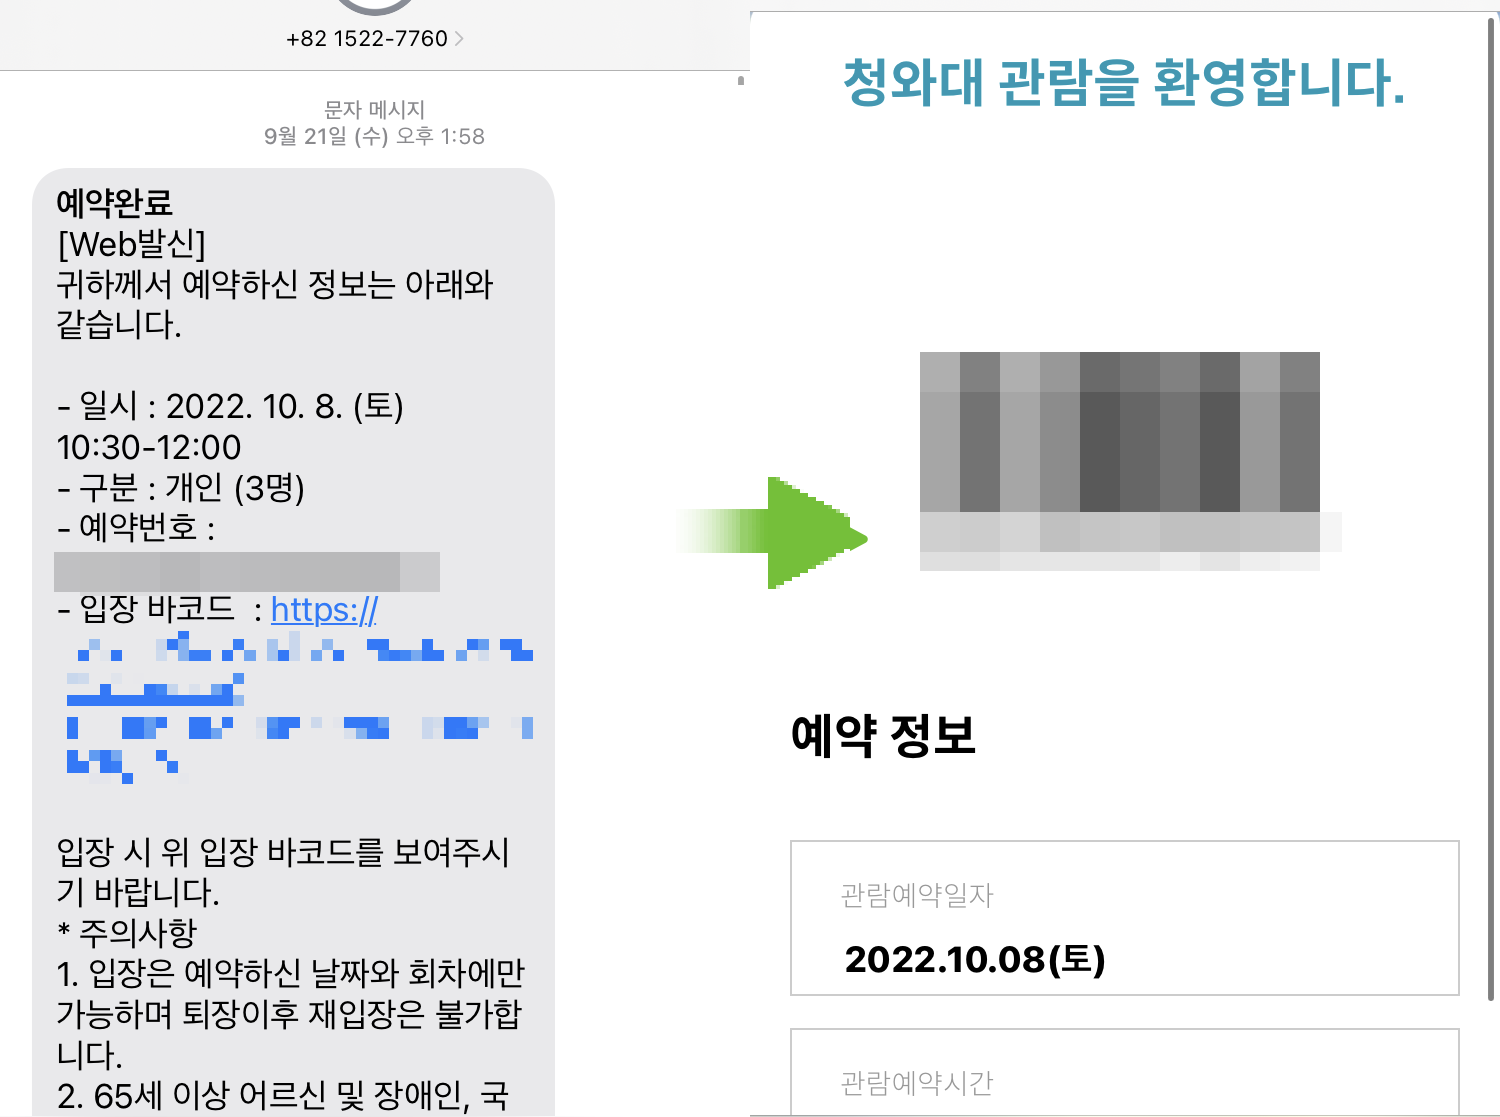The height and width of the screenshot is (1117, 1500).
Task: Tap the chevron next to the phone number
Action: point(459,39)
